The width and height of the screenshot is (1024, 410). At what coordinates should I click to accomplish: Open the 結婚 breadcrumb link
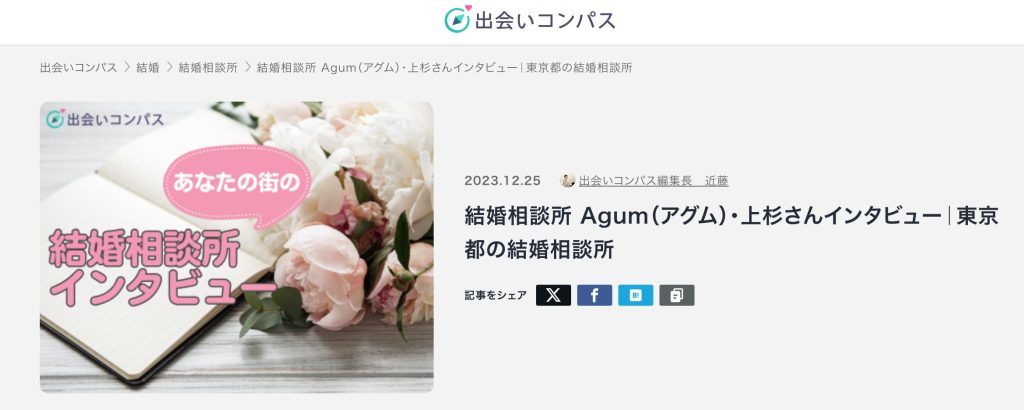pos(148,67)
